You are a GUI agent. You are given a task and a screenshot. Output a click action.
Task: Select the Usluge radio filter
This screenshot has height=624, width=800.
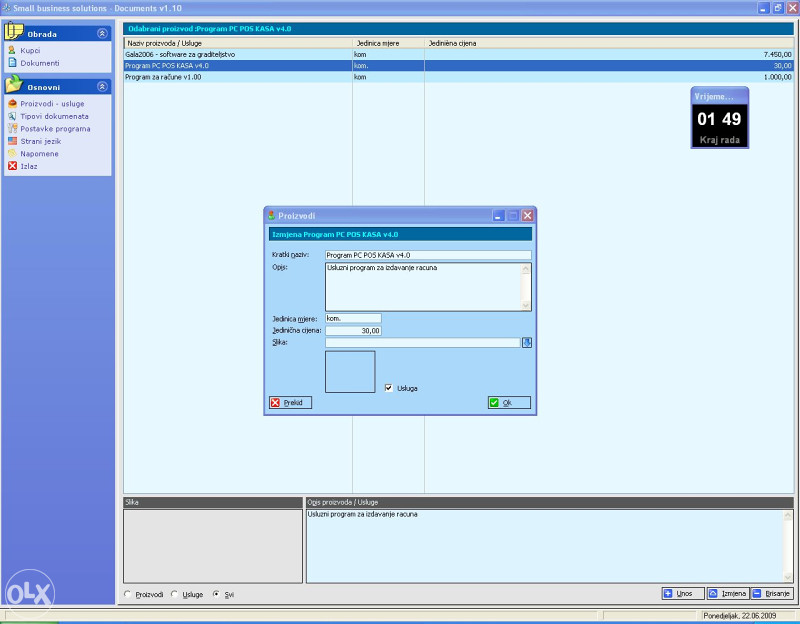174,594
